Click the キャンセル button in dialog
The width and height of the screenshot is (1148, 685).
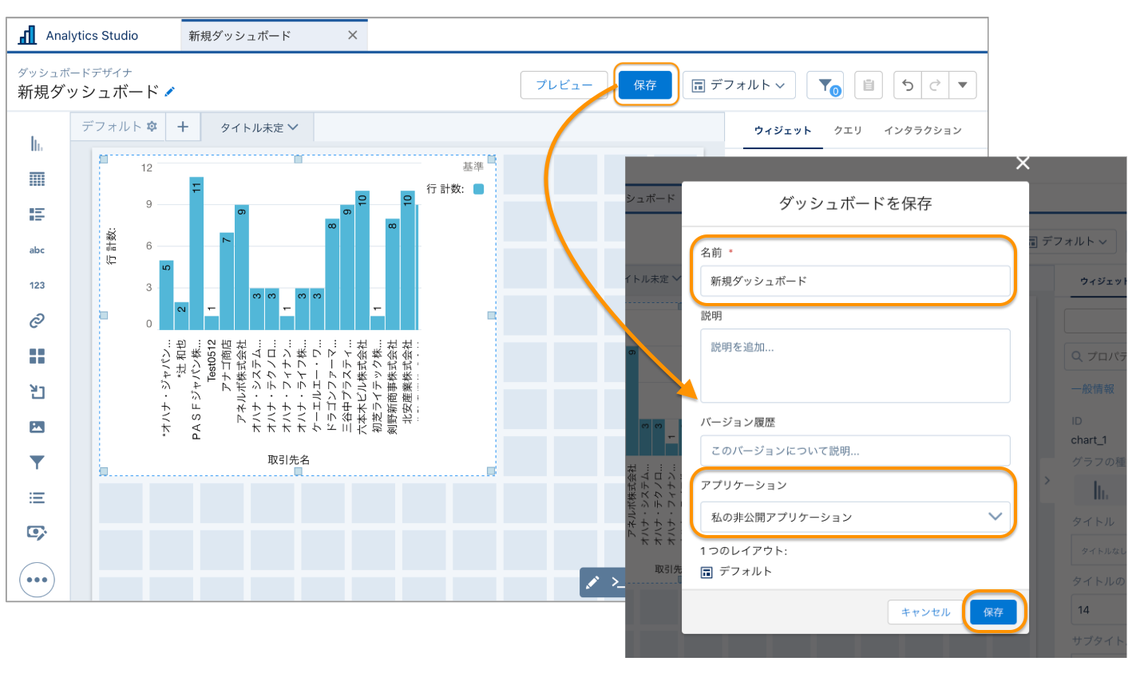pos(925,612)
